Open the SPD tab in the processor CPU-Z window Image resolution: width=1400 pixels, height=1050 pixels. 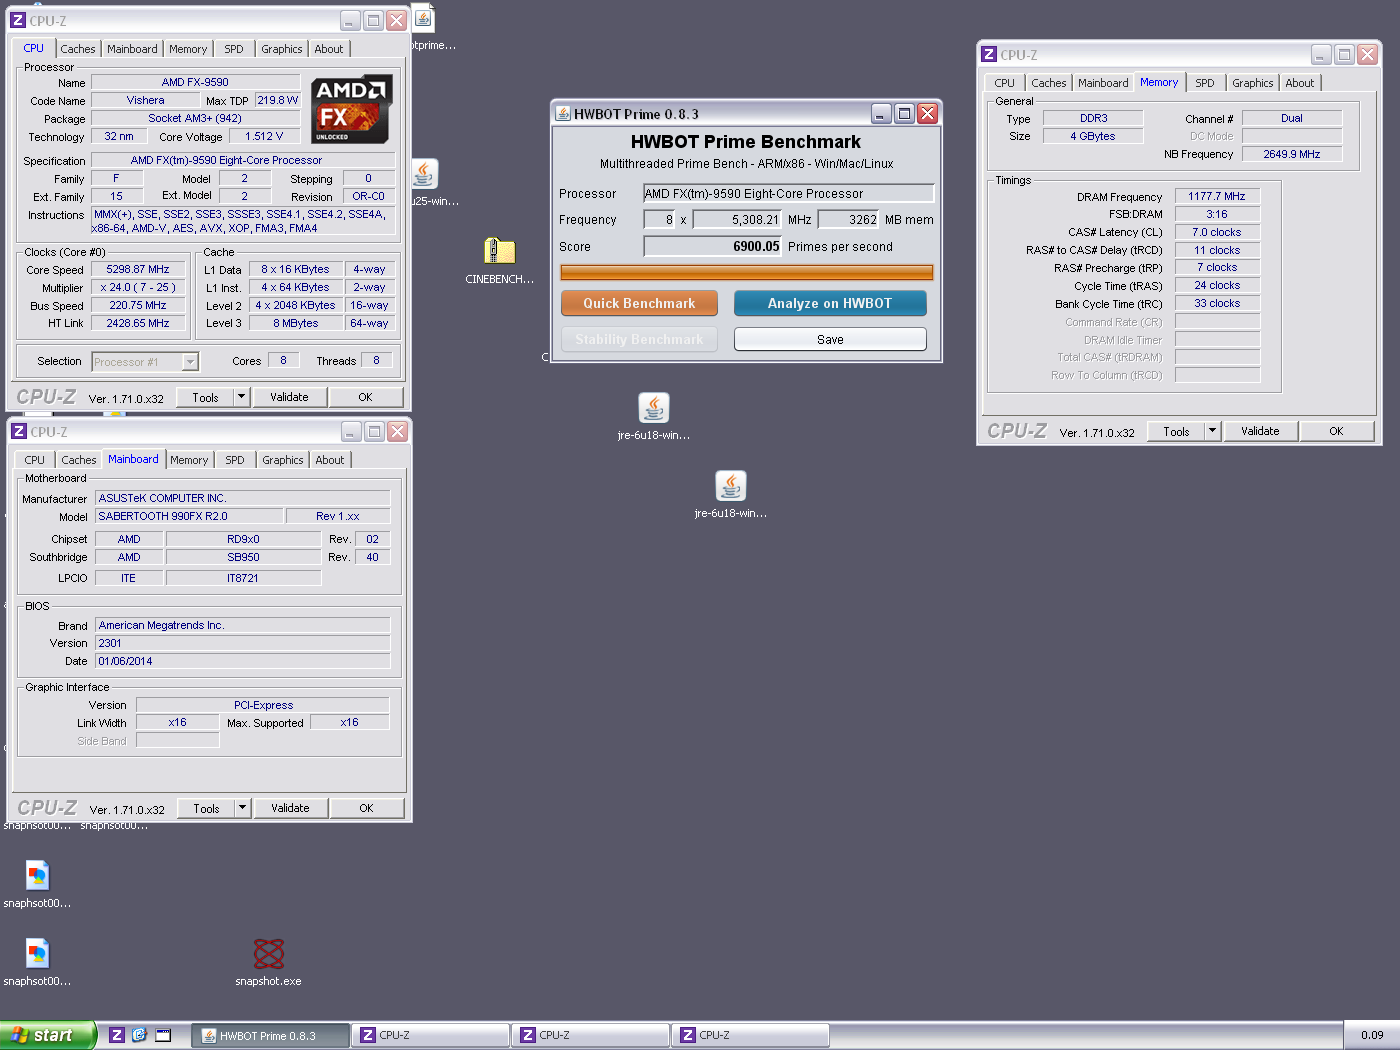coord(234,49)
